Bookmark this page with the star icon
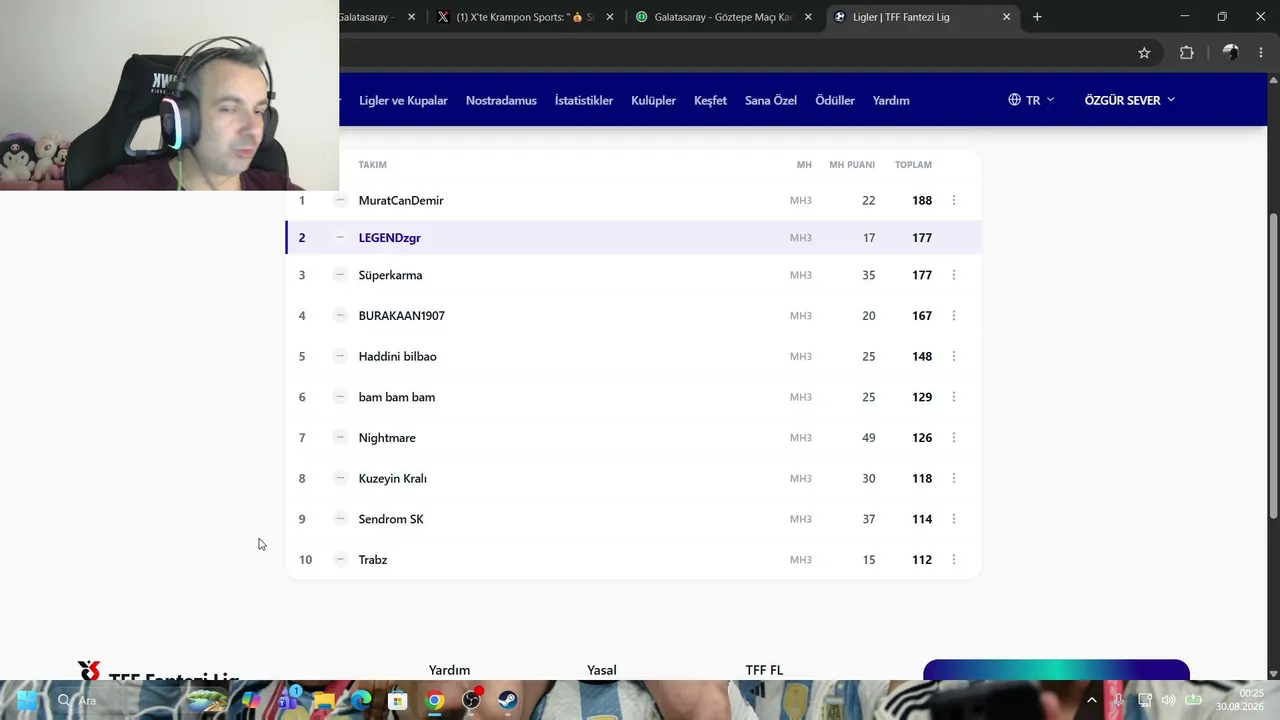The width and height of the screenshot is (1280, 720). [x=1144, y=53]
